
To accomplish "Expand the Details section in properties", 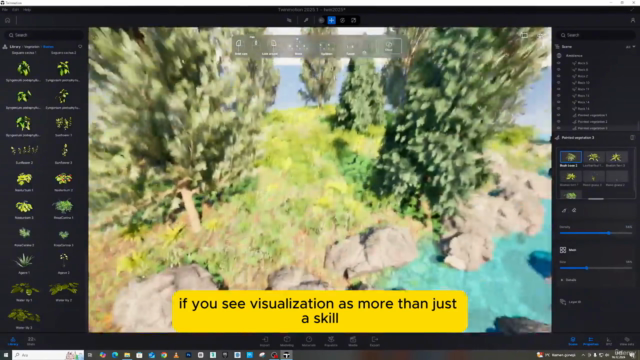I will click(569, 280).
